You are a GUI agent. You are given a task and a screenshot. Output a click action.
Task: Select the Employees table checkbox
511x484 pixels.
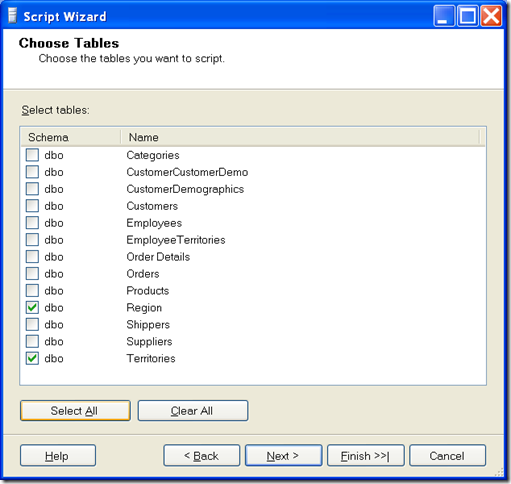point(32,223)
